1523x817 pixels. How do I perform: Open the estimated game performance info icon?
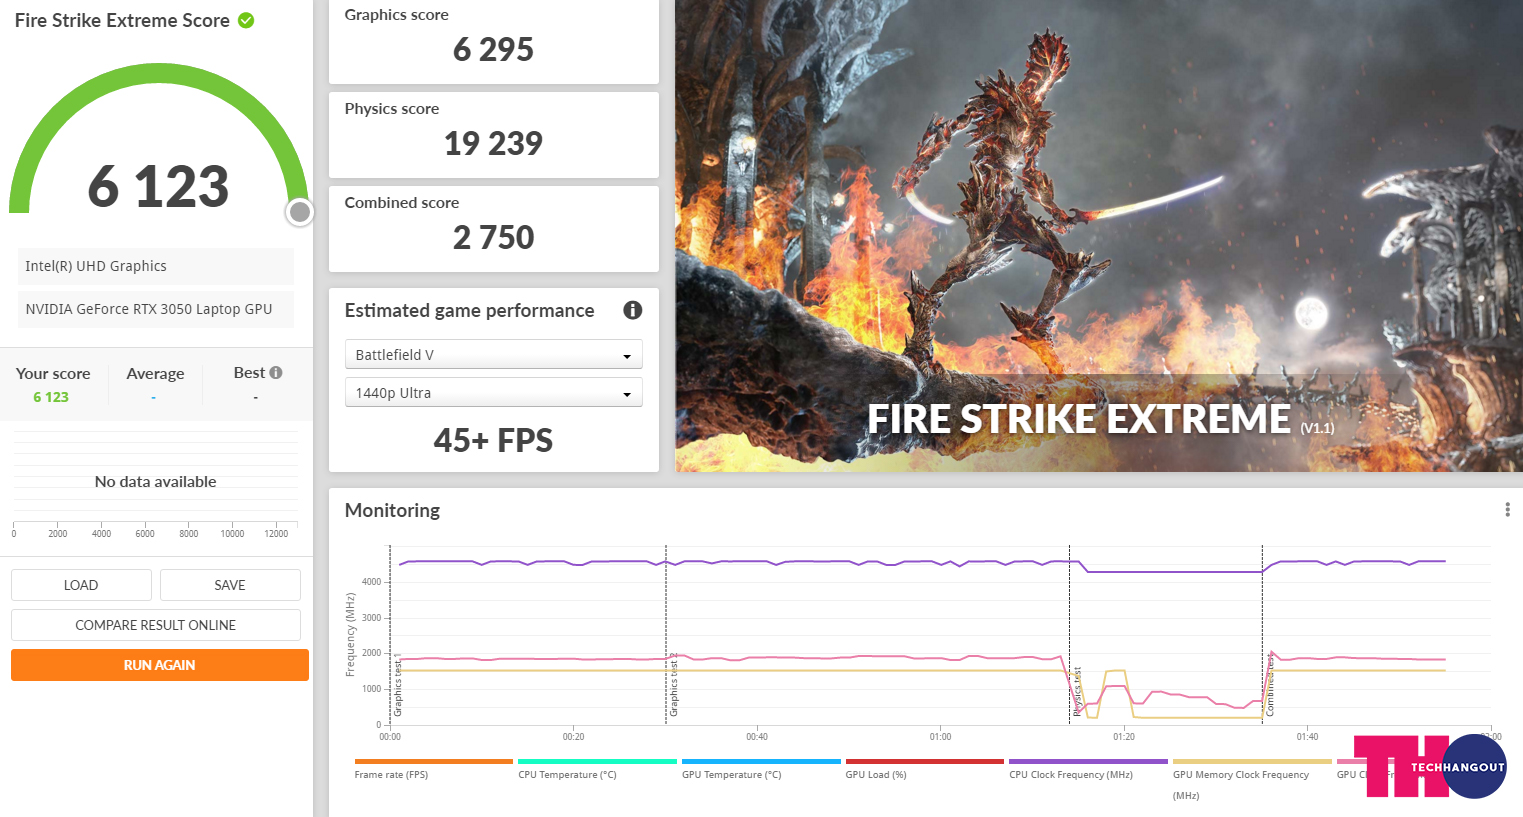[633, 310]
